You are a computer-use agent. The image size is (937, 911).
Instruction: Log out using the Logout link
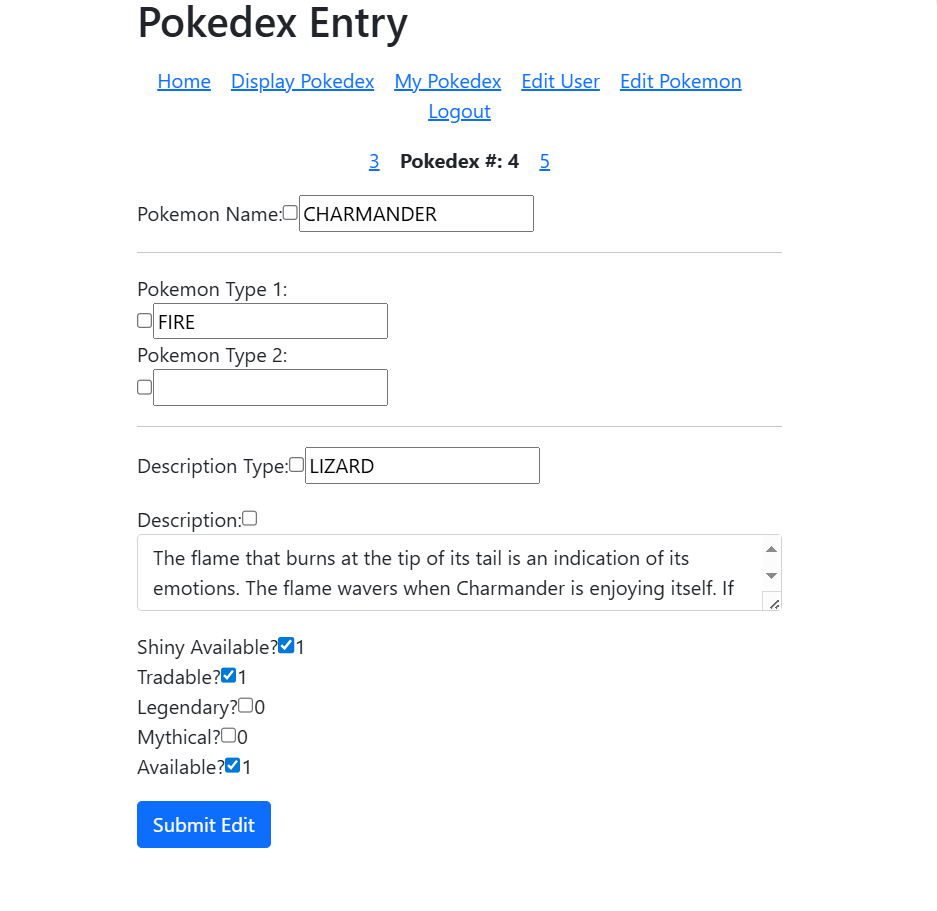459,112
